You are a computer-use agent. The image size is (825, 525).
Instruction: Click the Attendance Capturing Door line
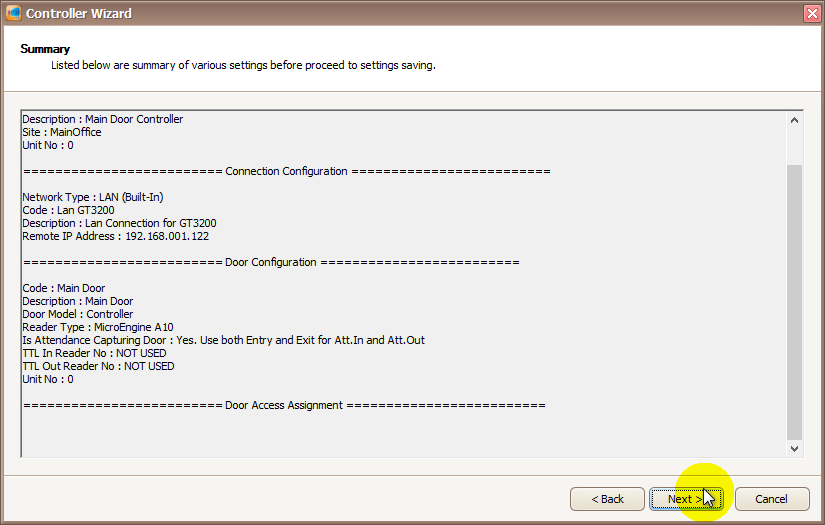click(223, 340)
